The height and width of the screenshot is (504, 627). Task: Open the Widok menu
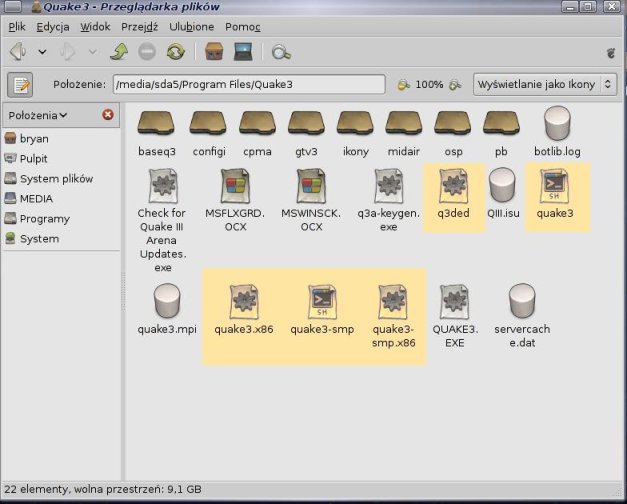95,27
